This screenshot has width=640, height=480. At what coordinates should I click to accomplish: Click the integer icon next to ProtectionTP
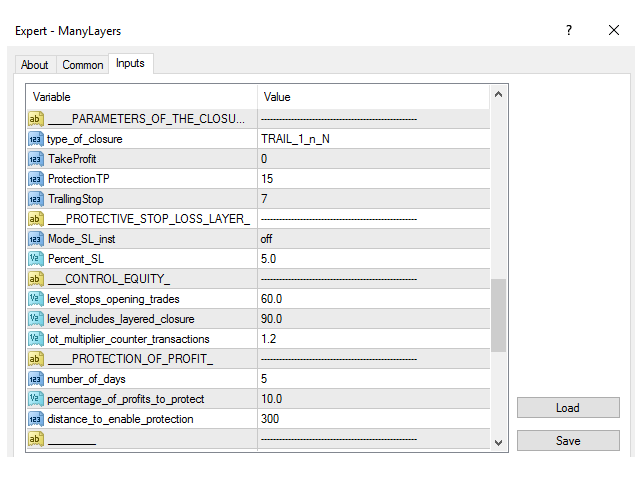pos(36,179)
